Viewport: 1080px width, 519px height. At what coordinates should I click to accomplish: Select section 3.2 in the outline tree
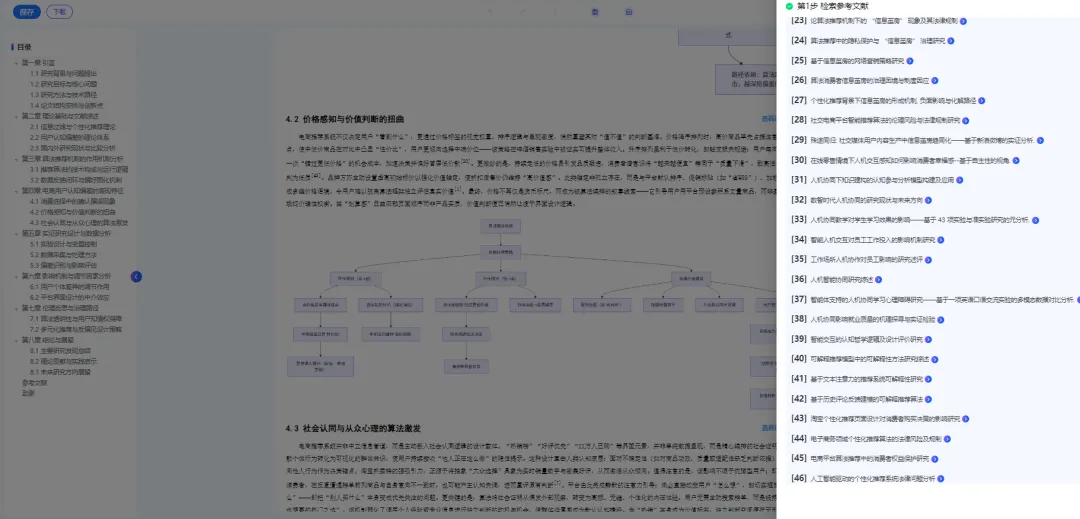click(76, 180)
